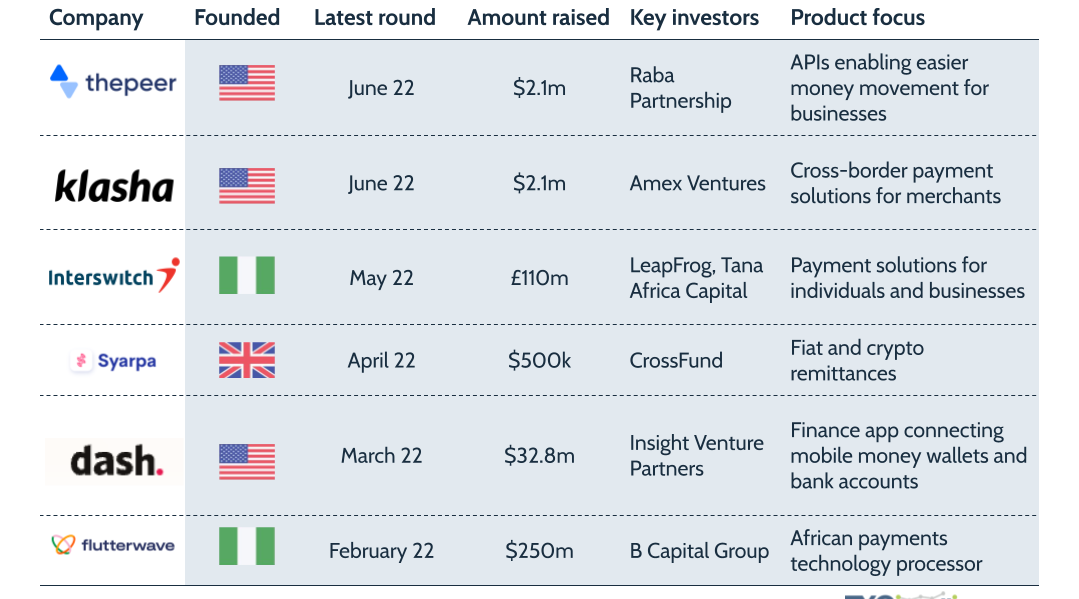Click the Nigerian flag in flutterwave row

click(247, 546)
